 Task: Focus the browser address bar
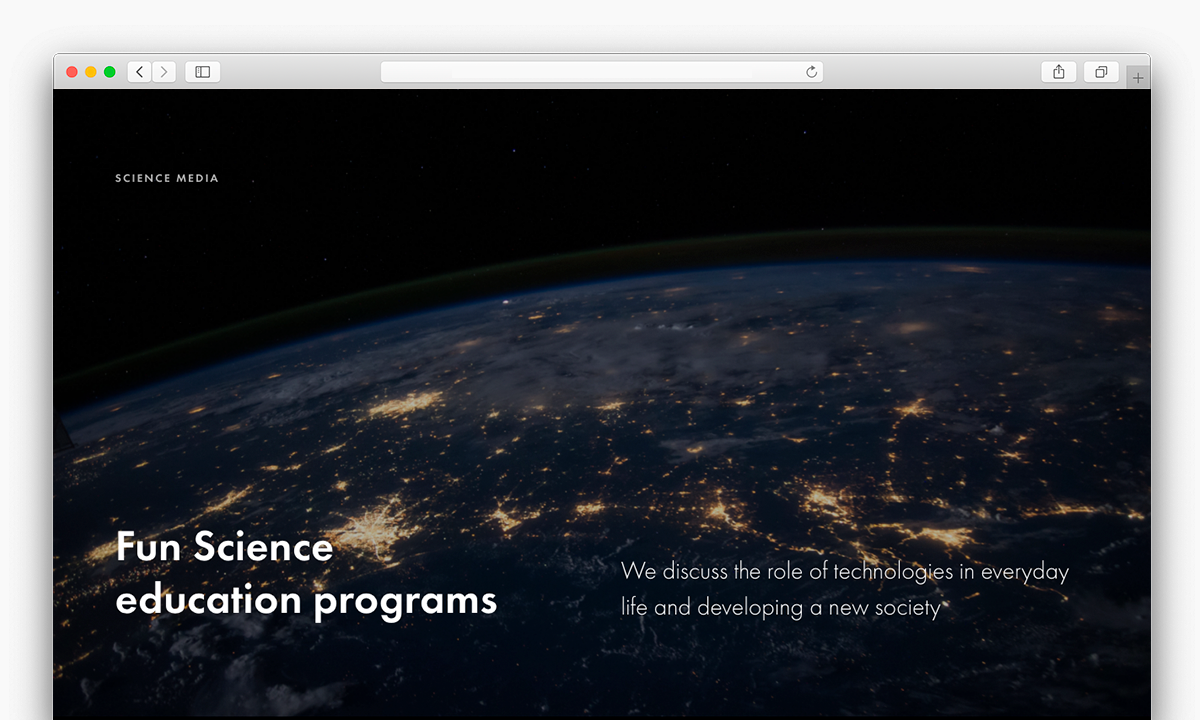click(x=602, y=72)
